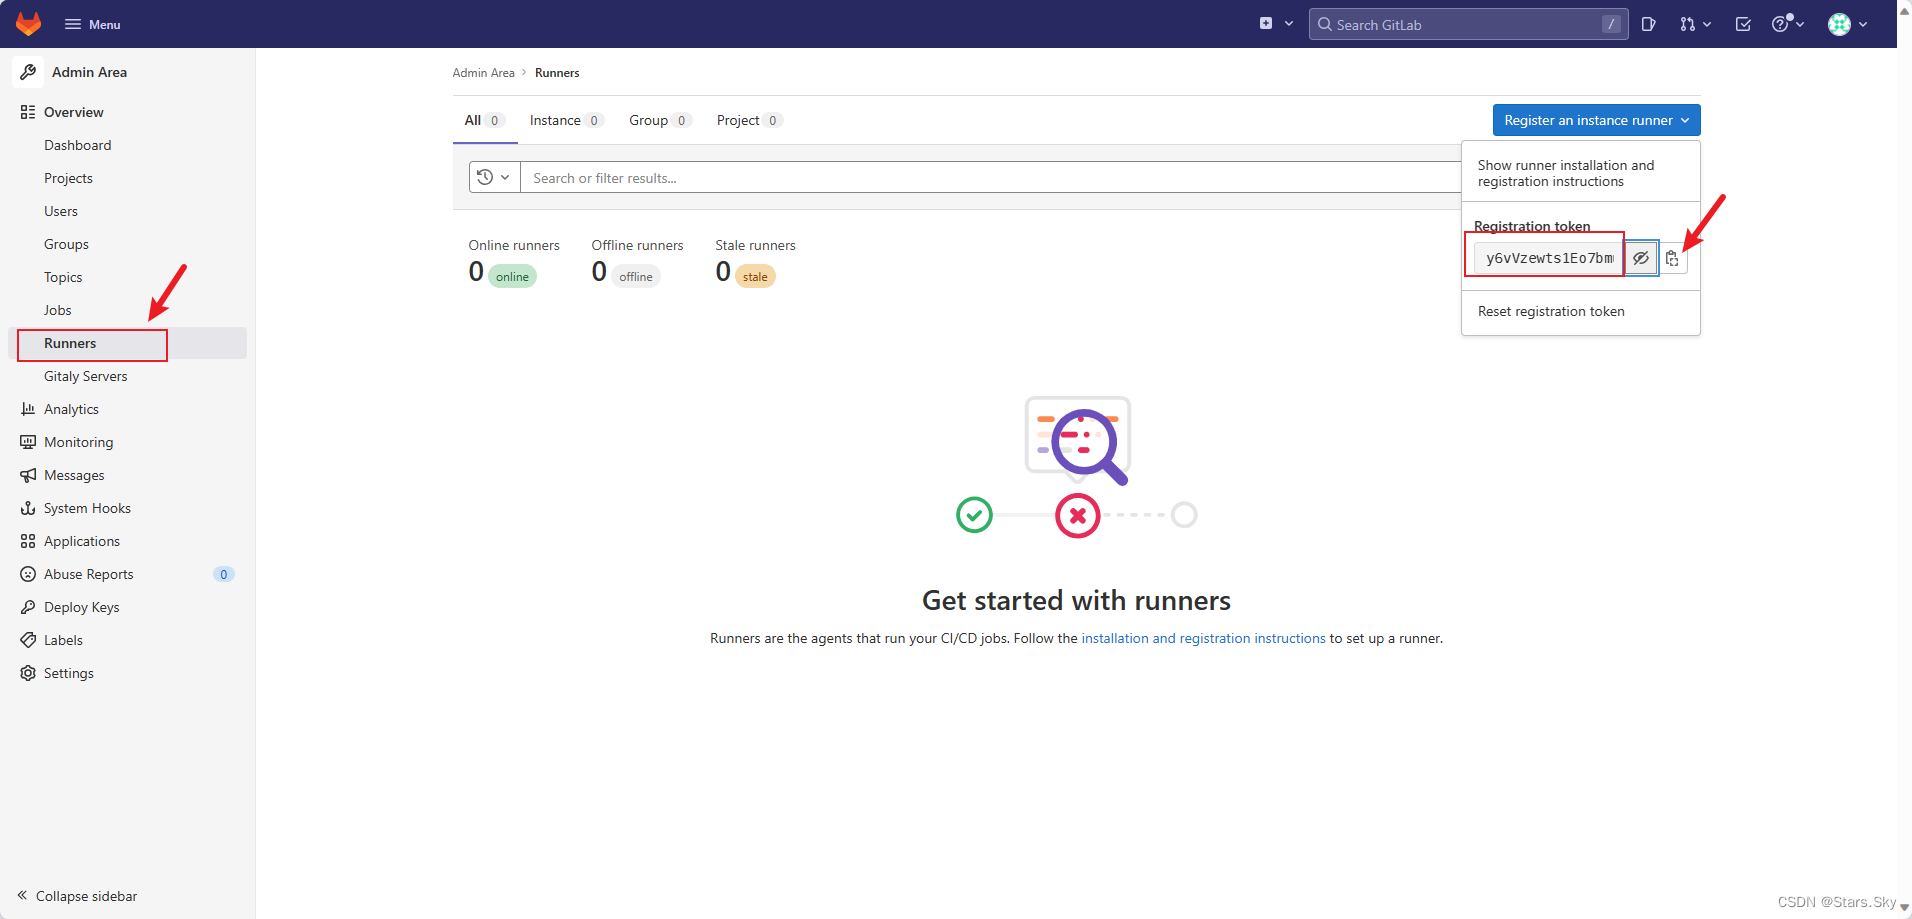Click the Admin Area wrench icon
Screen dimensions: 1912x919
pyautogui.click(x=28, y=71)
